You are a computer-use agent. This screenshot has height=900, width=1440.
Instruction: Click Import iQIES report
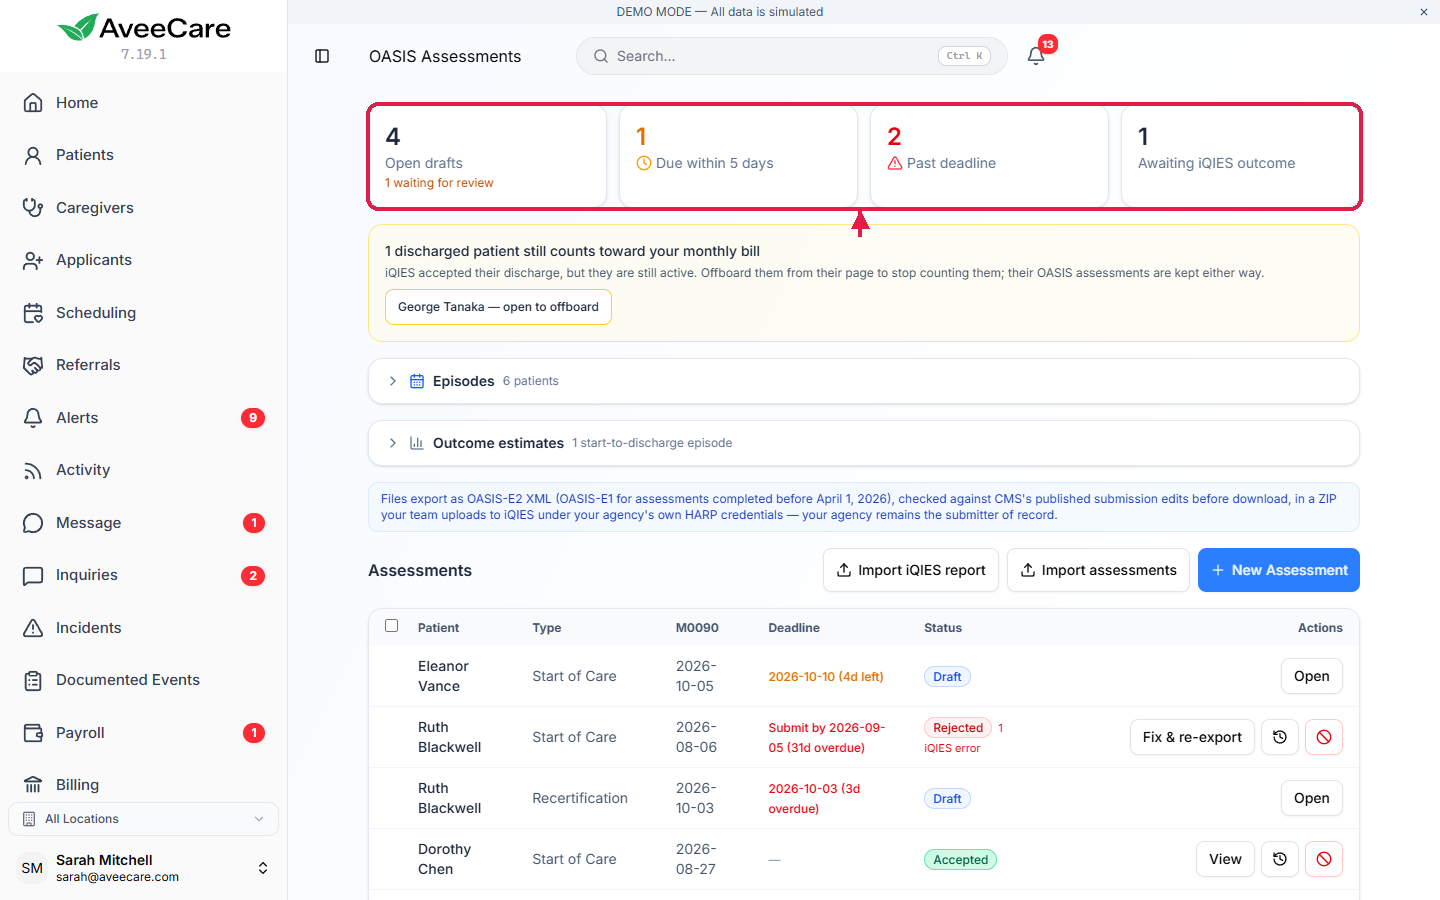911,570
